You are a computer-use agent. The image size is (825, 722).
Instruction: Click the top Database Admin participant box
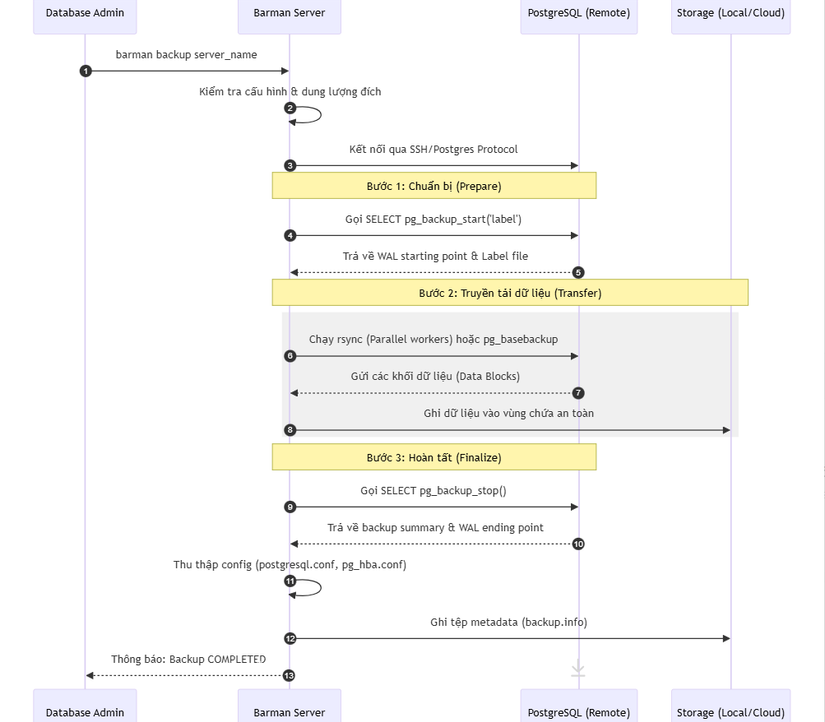[x=85, y=15]
